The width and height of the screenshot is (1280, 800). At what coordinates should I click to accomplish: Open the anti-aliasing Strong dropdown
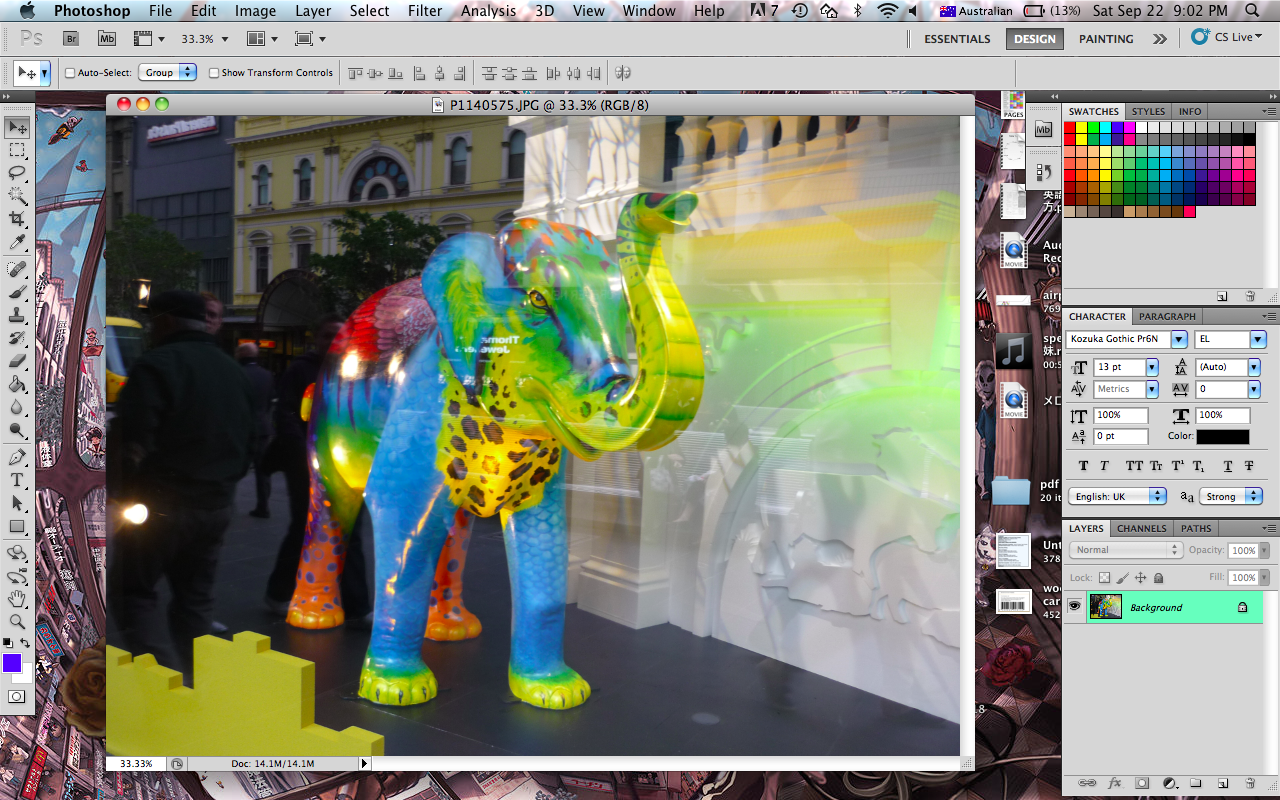1256,496
